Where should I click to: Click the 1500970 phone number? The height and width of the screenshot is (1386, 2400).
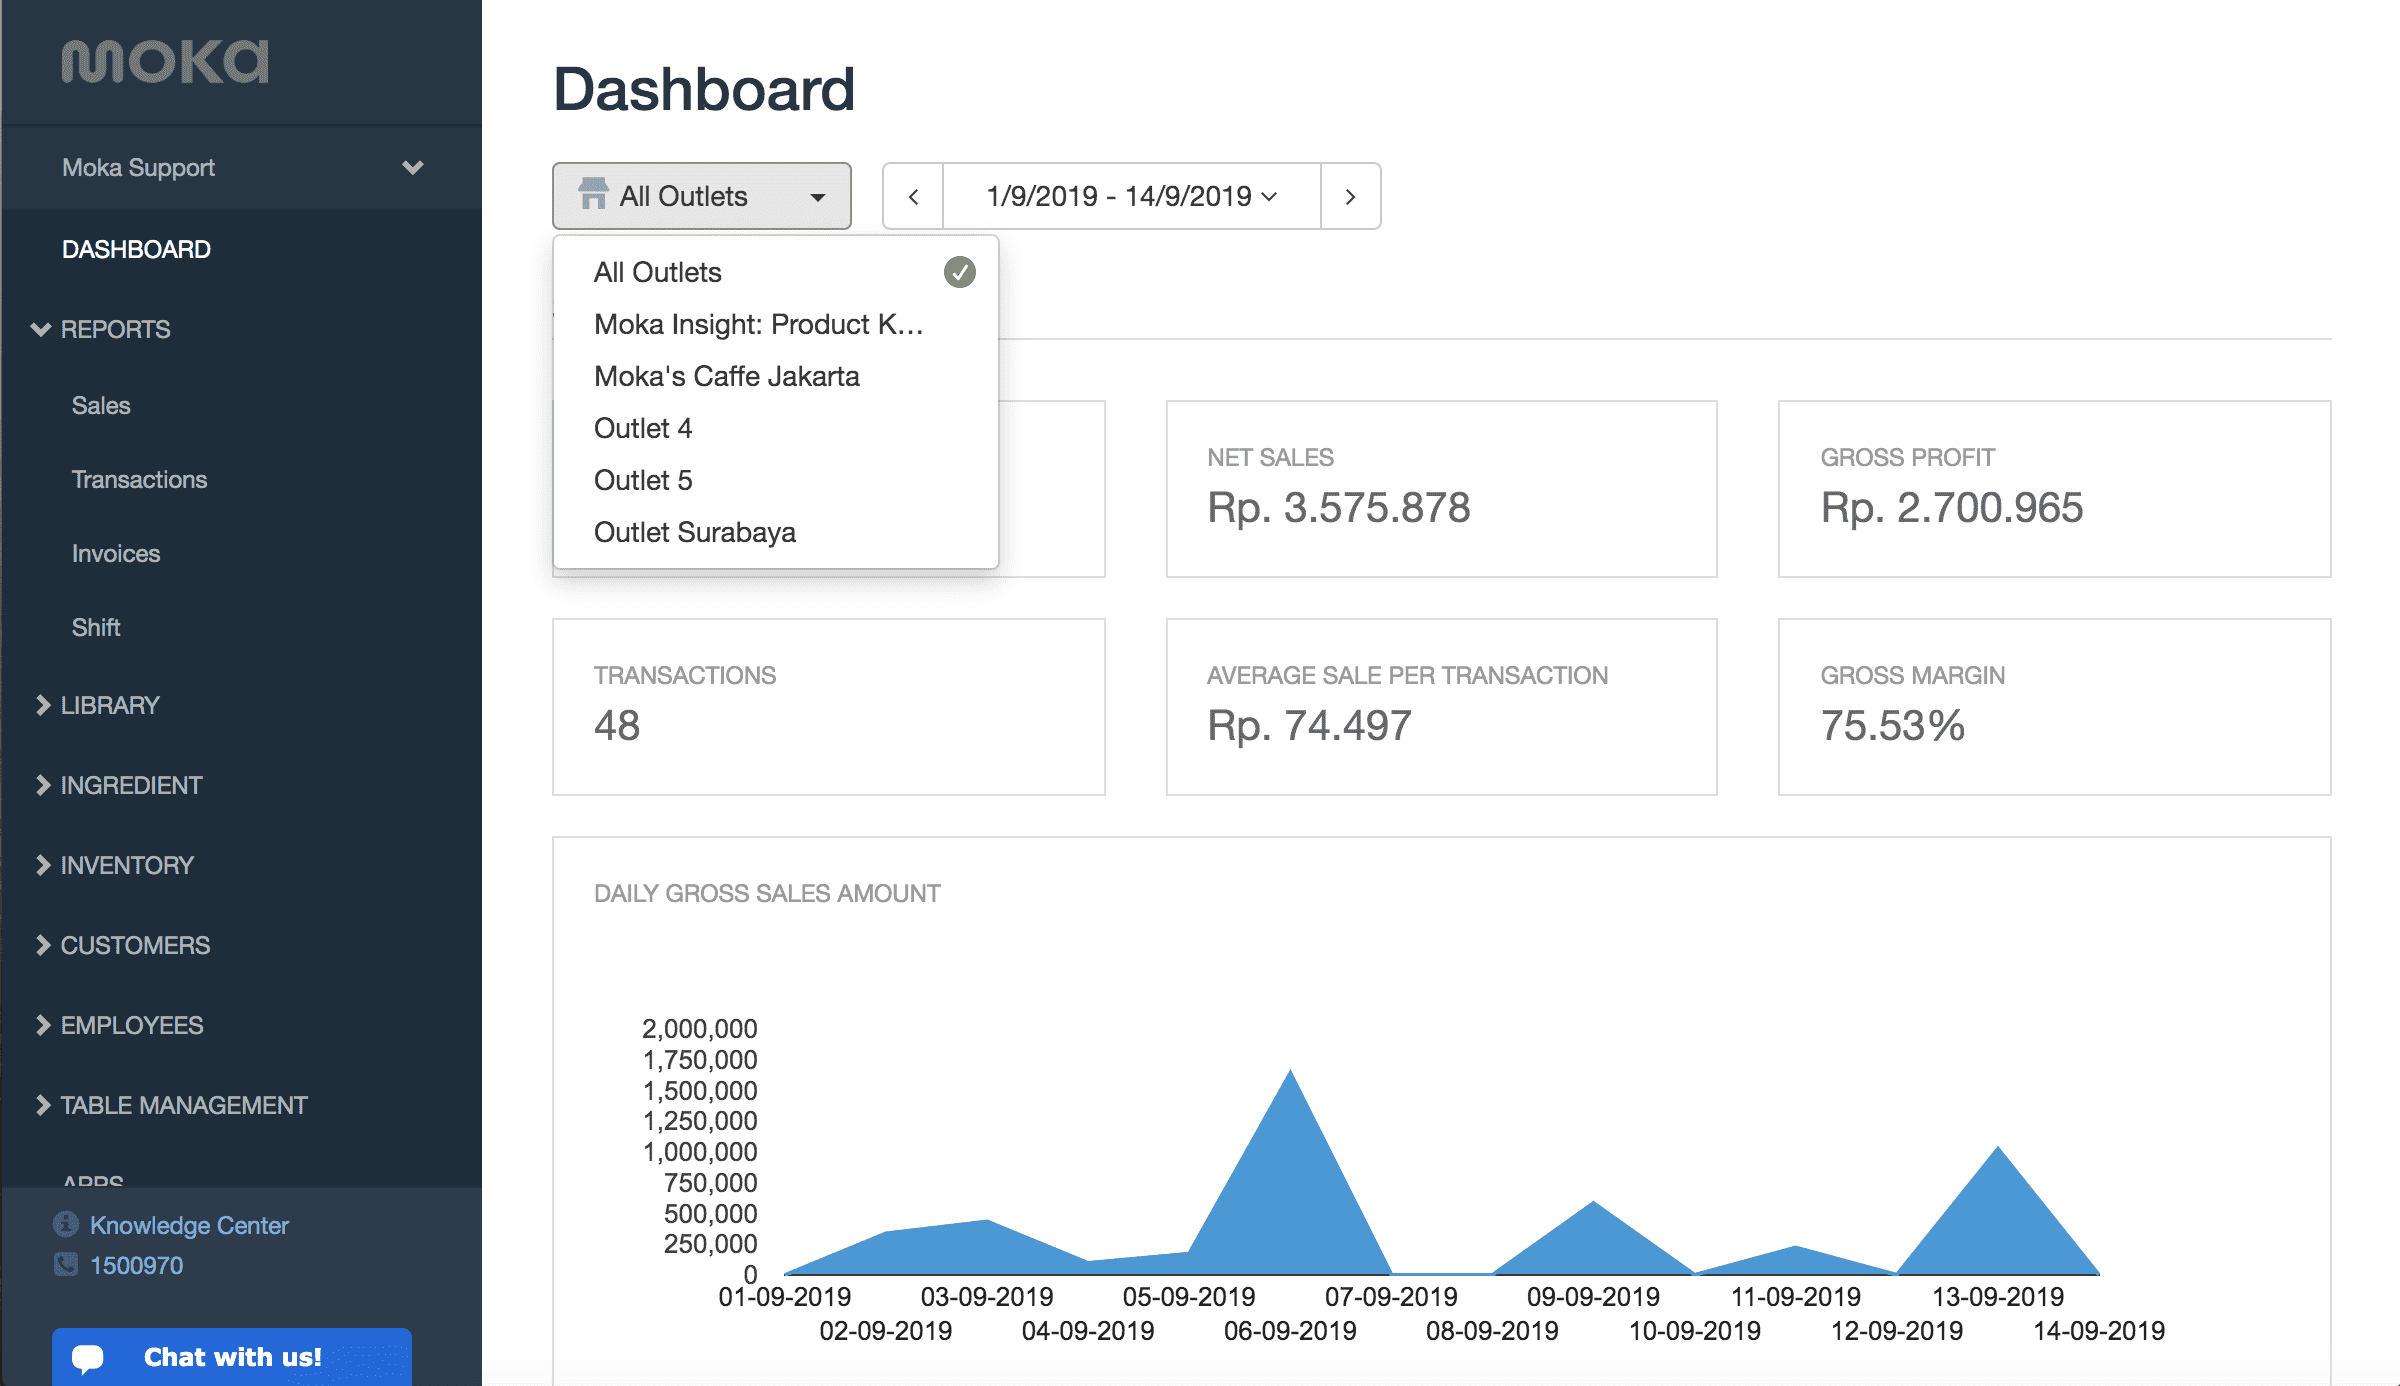click(136, 1265)
